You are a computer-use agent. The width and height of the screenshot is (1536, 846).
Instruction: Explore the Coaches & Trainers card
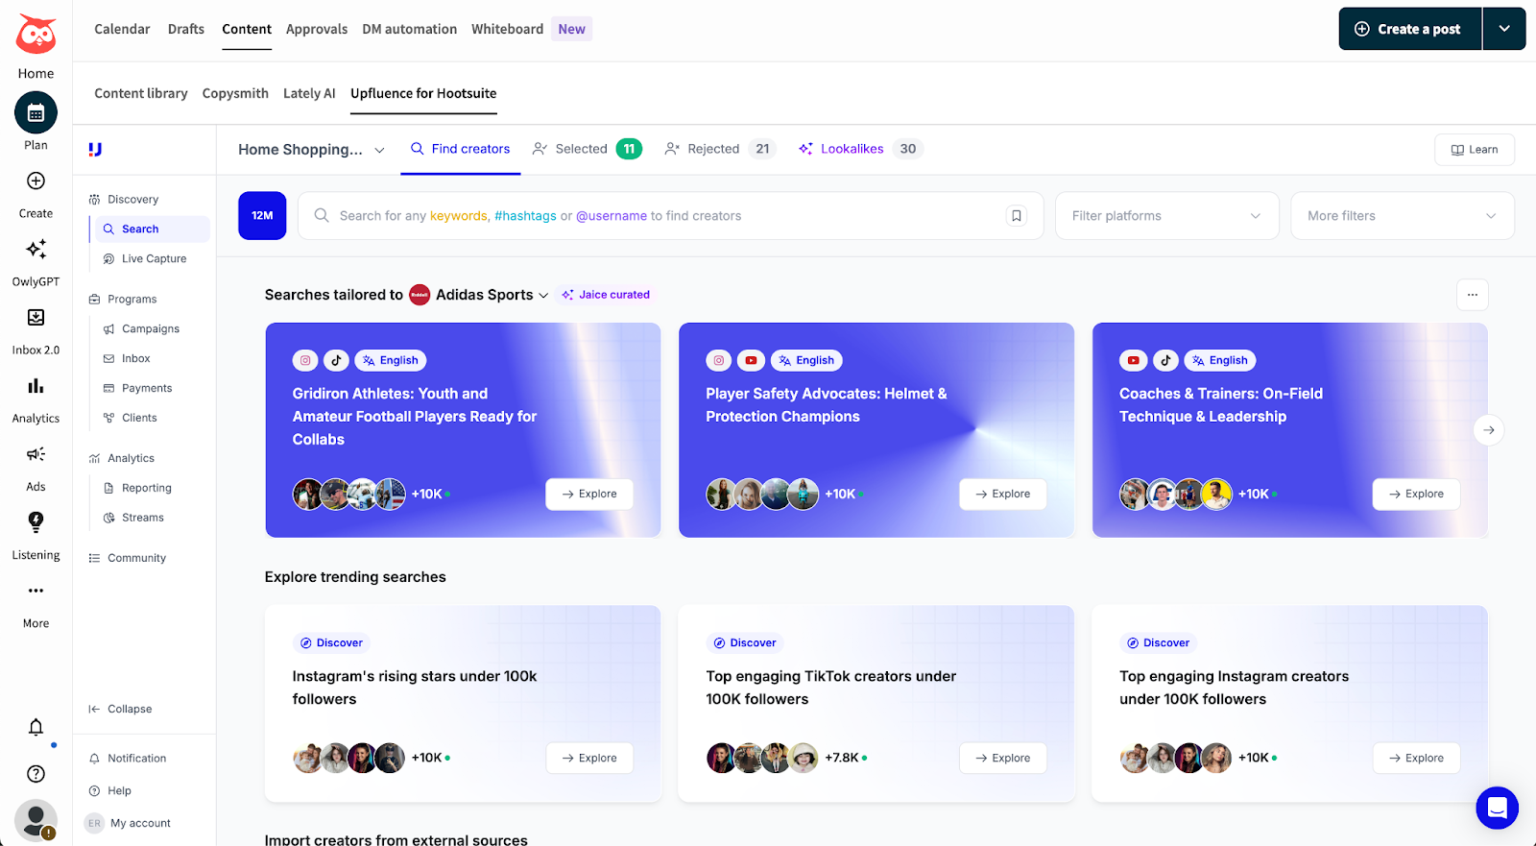[1416, 494]
